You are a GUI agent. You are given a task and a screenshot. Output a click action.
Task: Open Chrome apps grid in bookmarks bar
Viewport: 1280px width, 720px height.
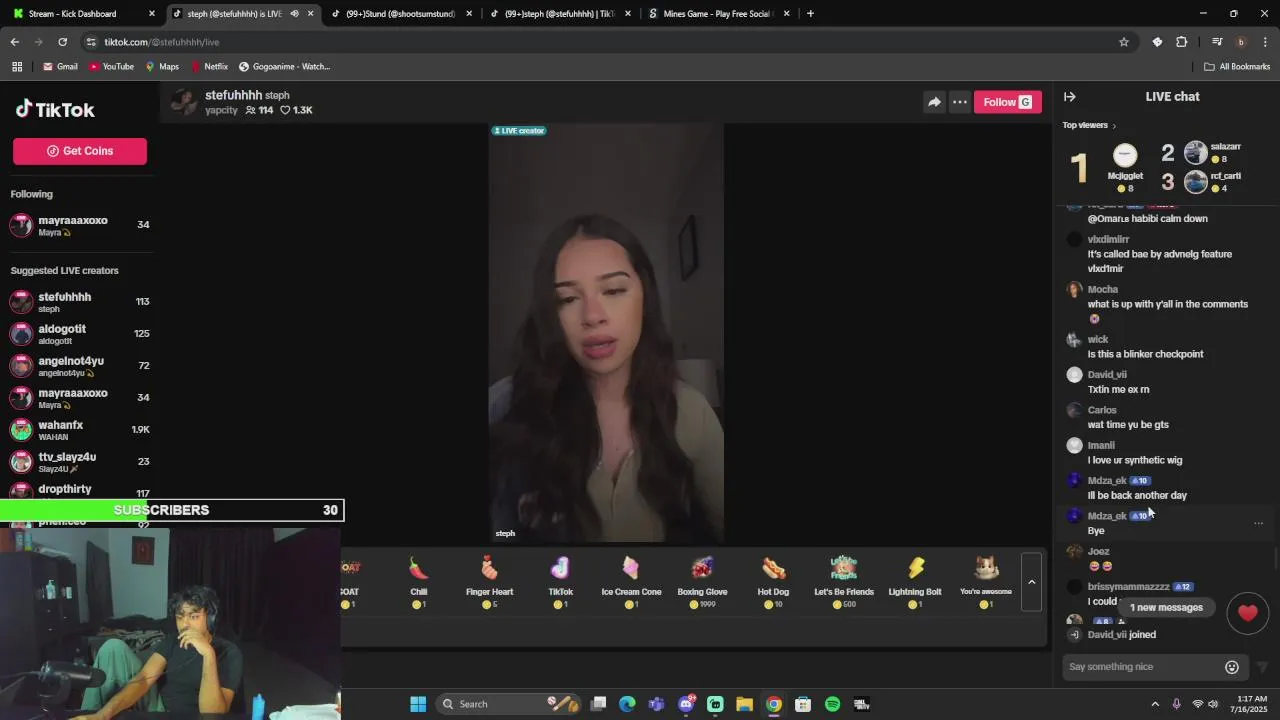coord(17,67)
